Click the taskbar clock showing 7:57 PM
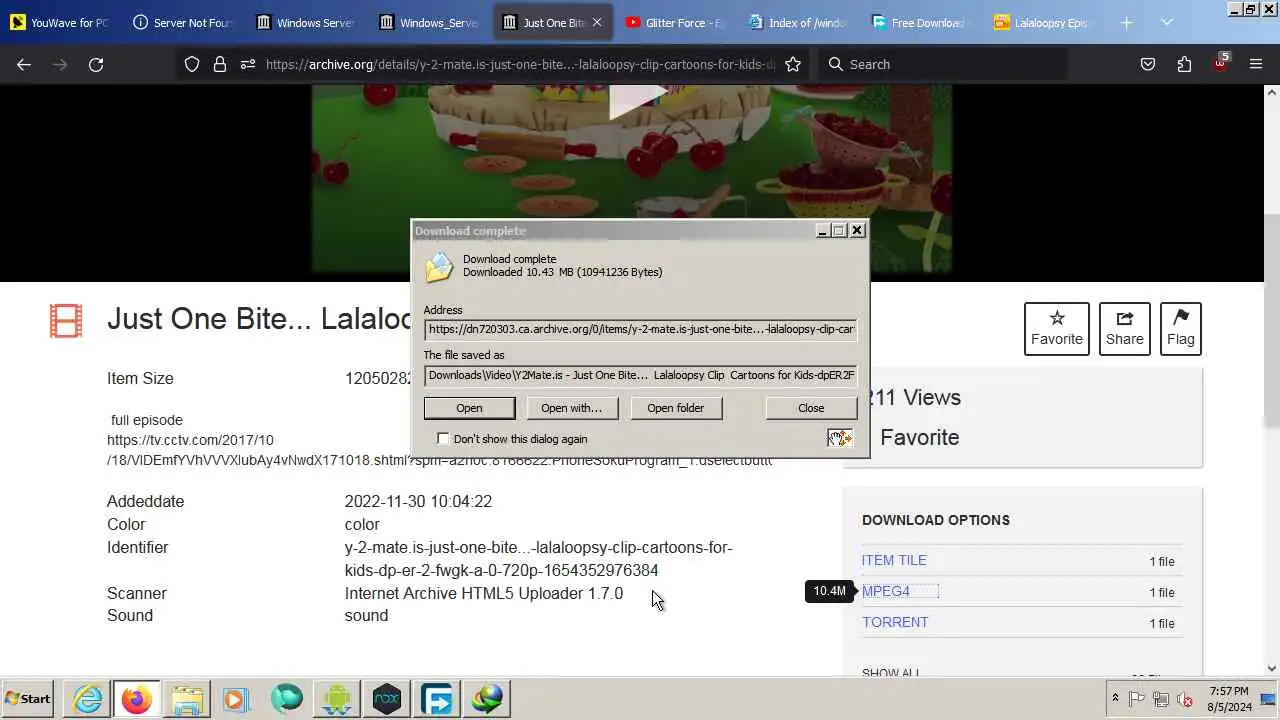 tap(1228, 699)
